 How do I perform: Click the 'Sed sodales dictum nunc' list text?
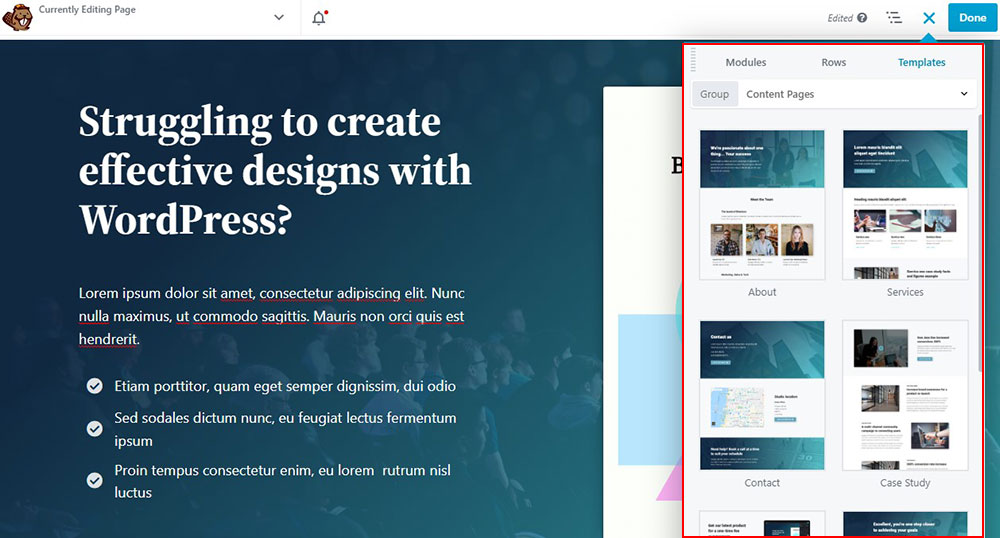(x=285, y=429)
